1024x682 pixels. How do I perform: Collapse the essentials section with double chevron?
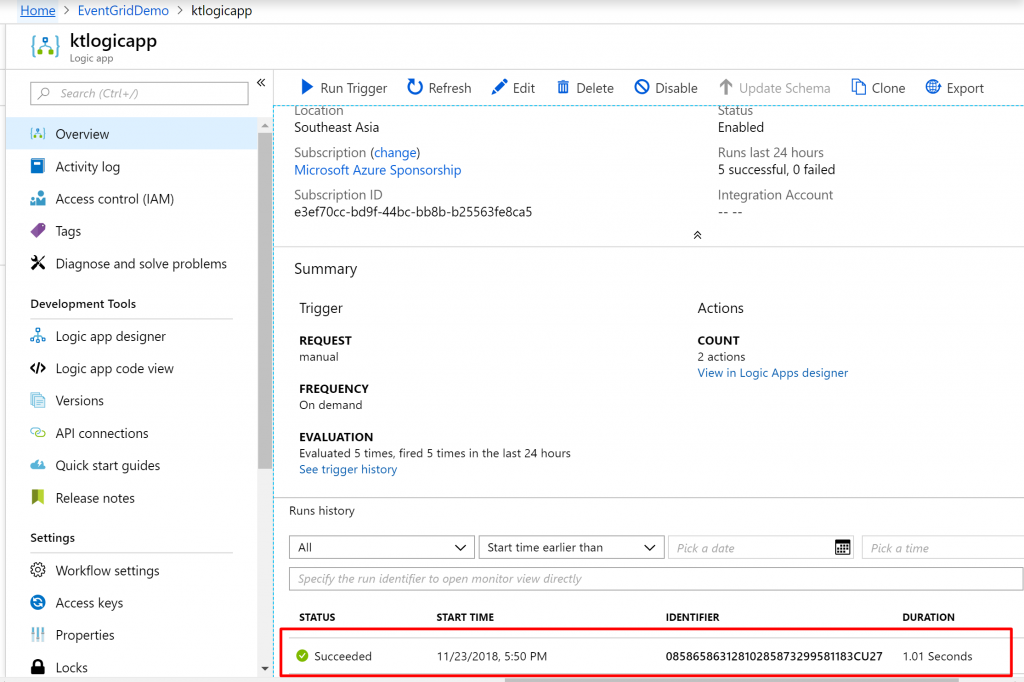point(697,235)
